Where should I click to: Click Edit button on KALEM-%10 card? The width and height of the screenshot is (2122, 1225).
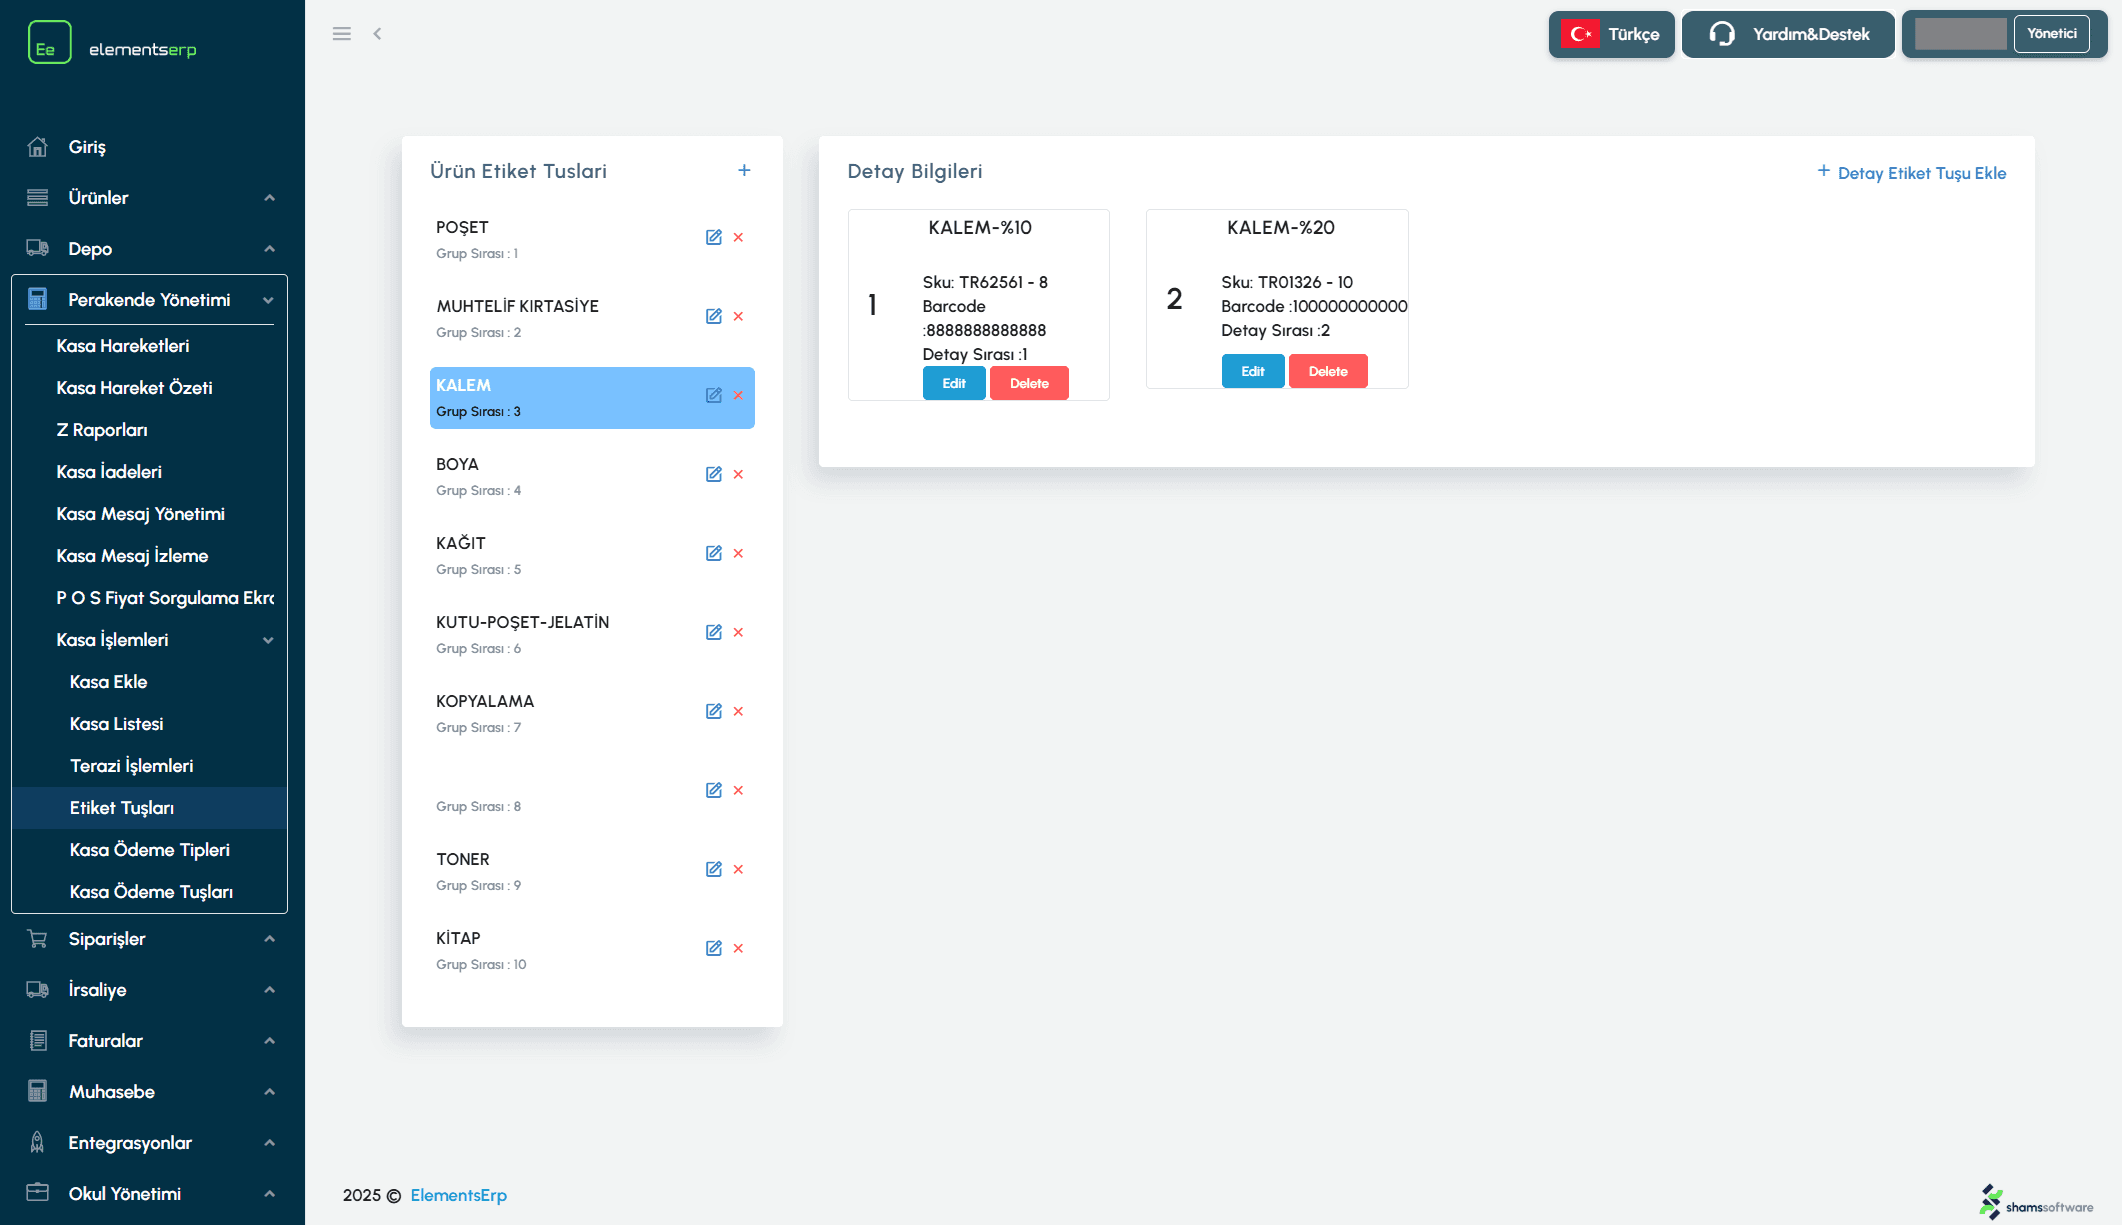953,384
